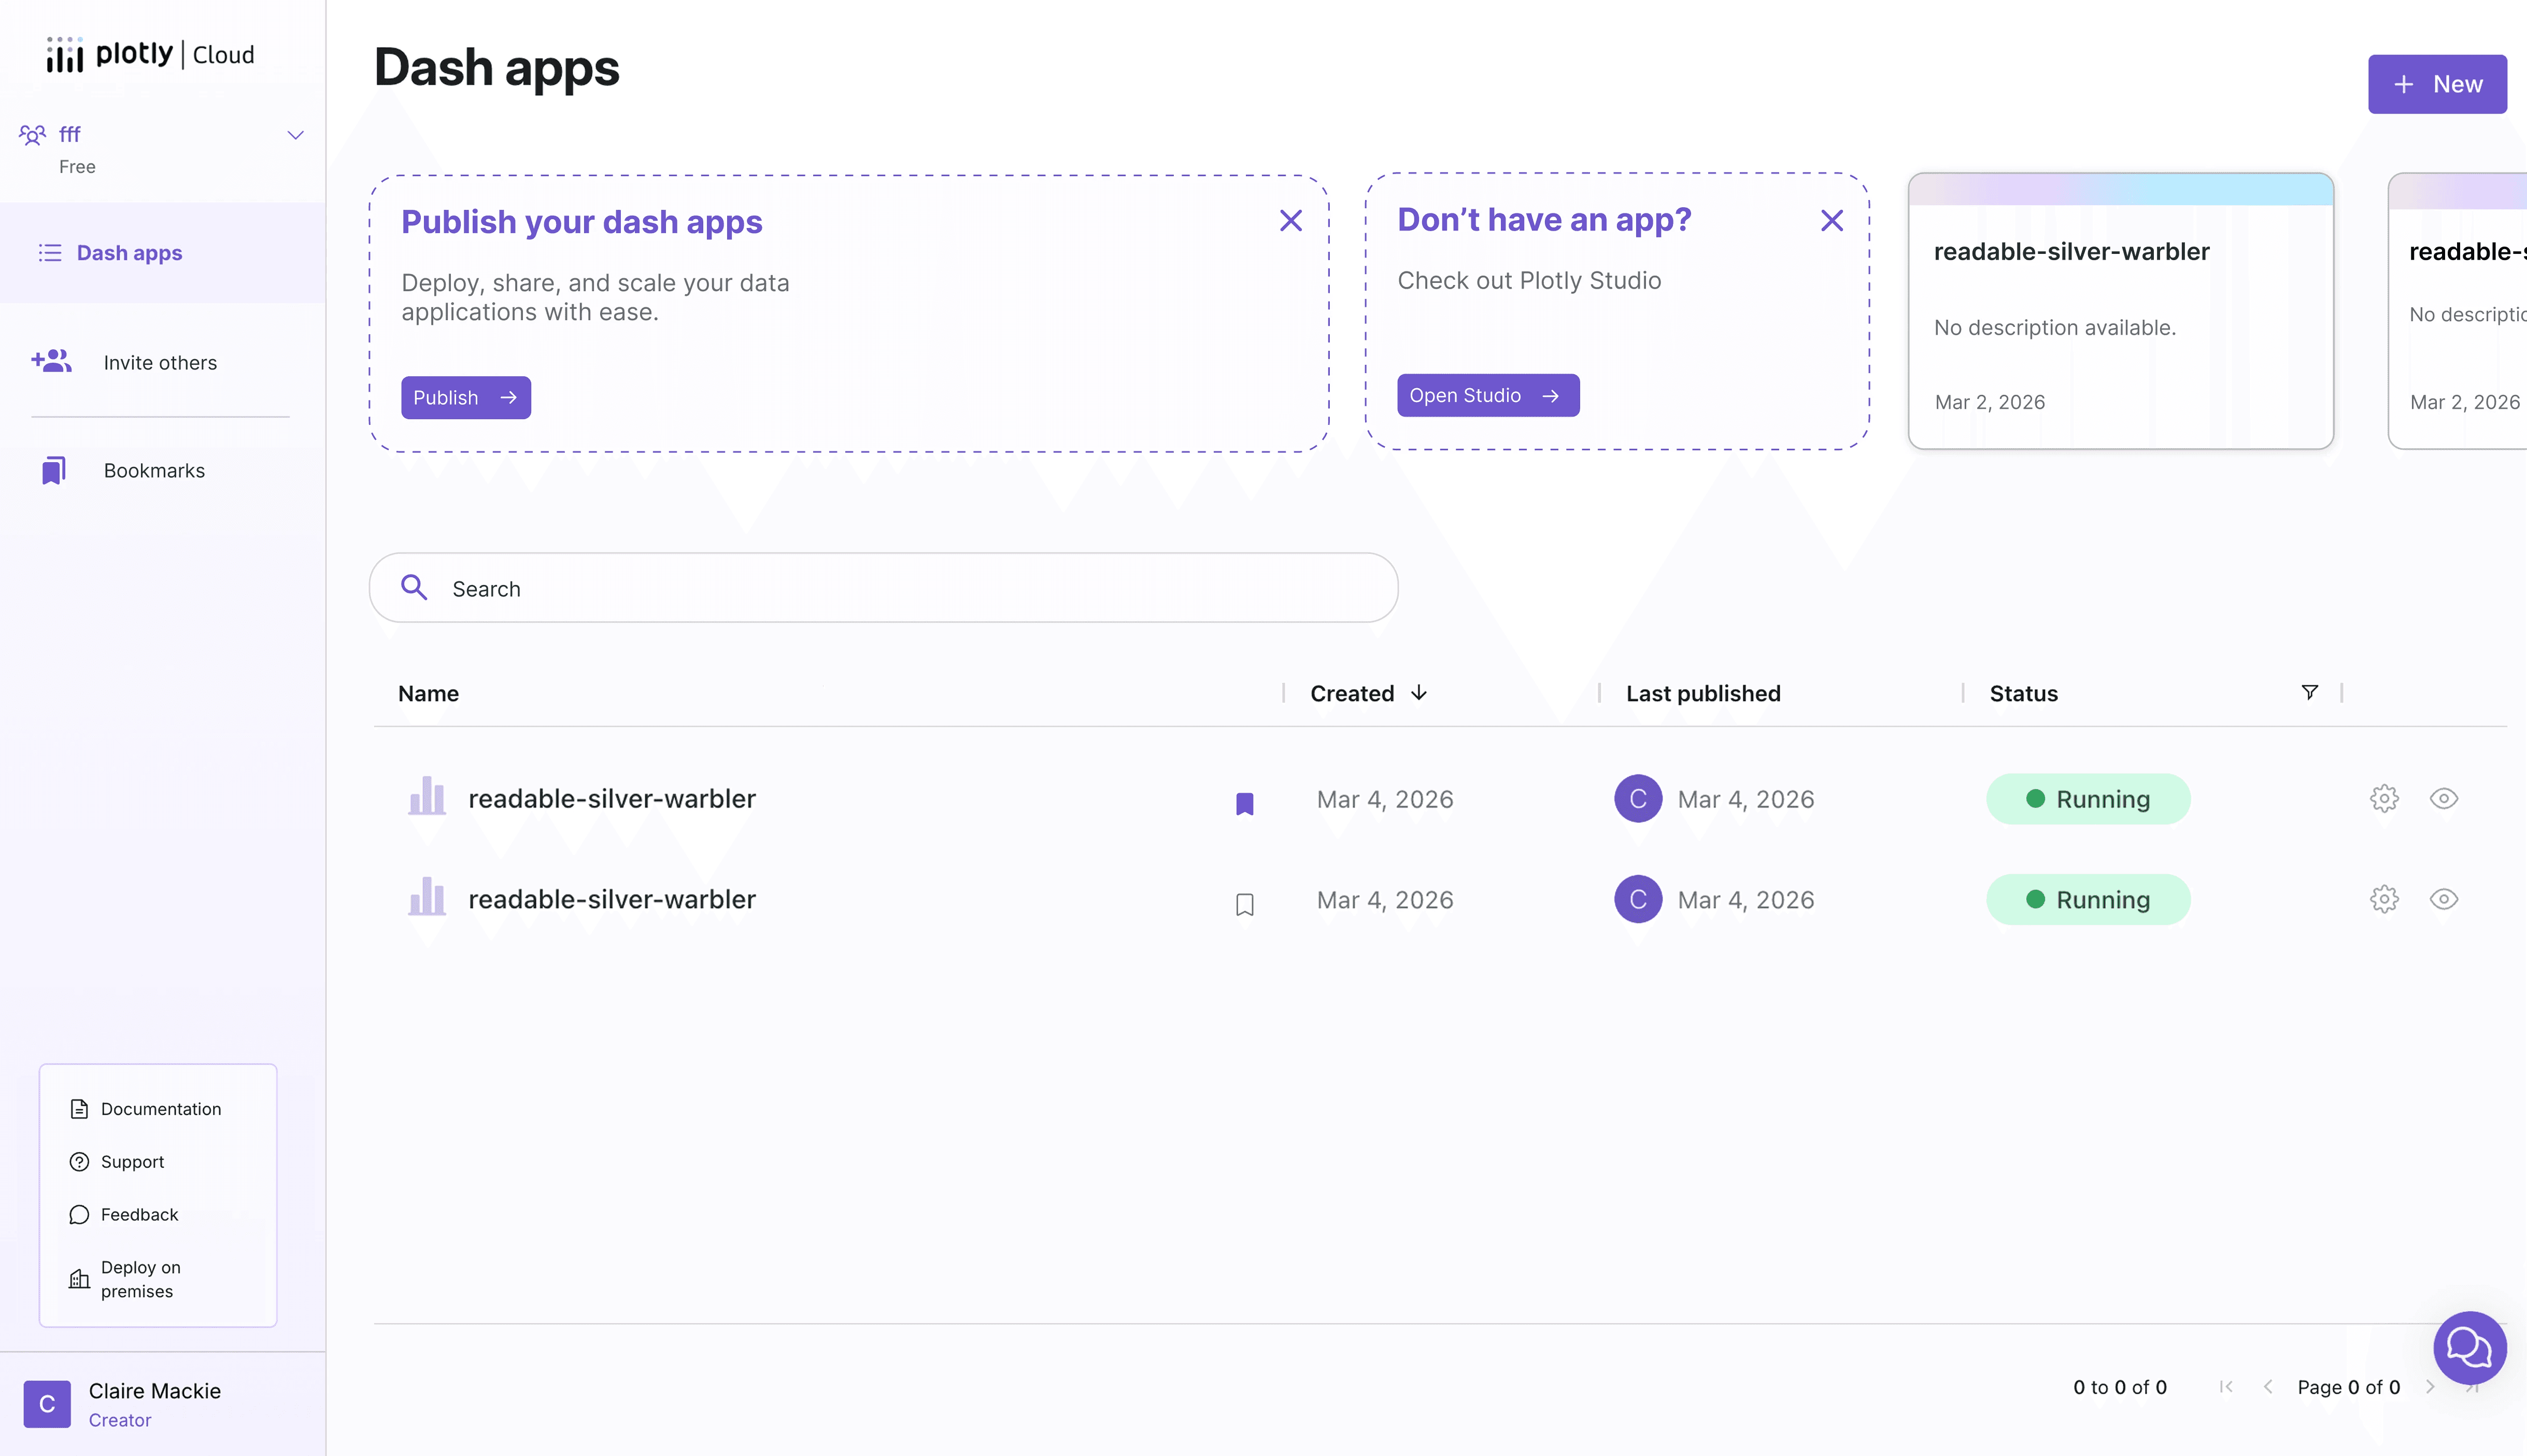Click the eye icon on first app row
The height and width of the screenshot is (1456, 2527).
tap(2443, 799)
